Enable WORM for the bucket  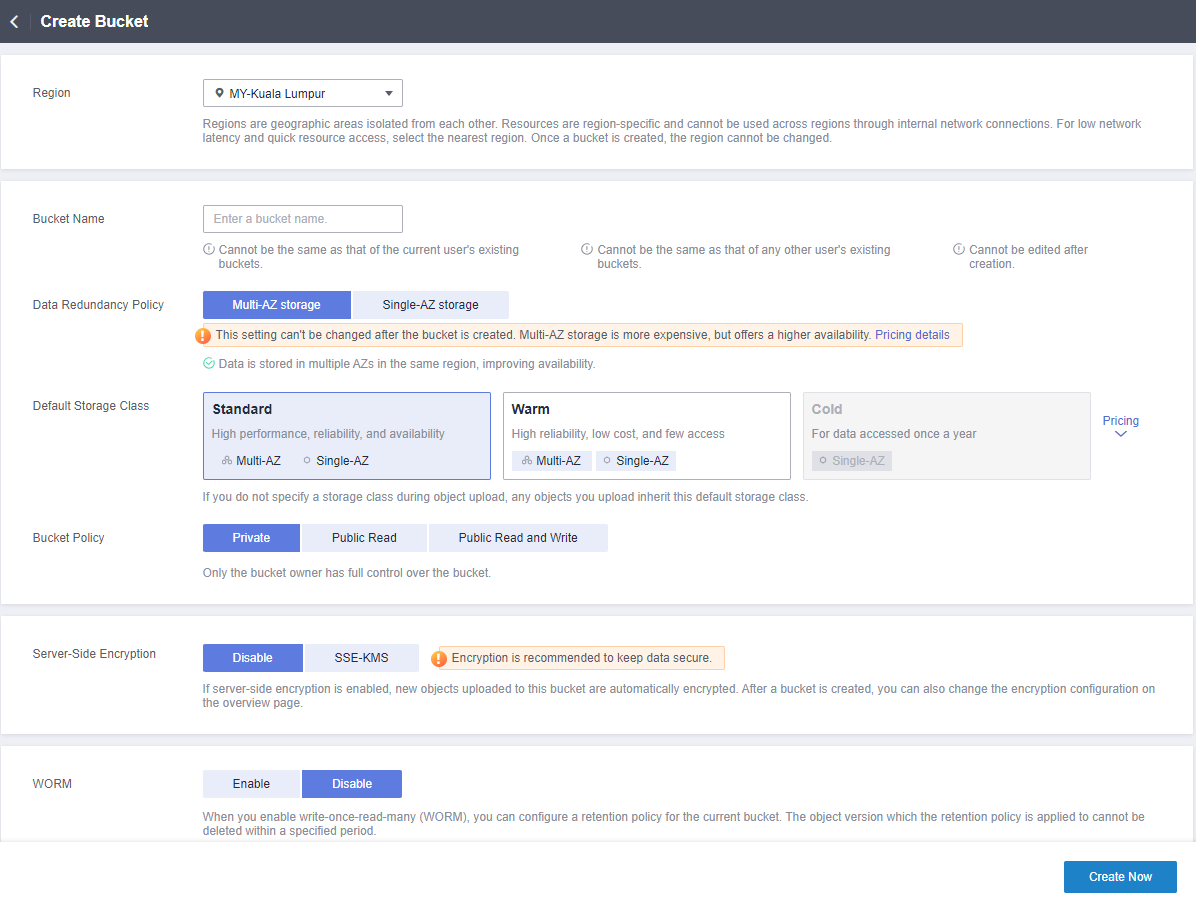point(252,784)
